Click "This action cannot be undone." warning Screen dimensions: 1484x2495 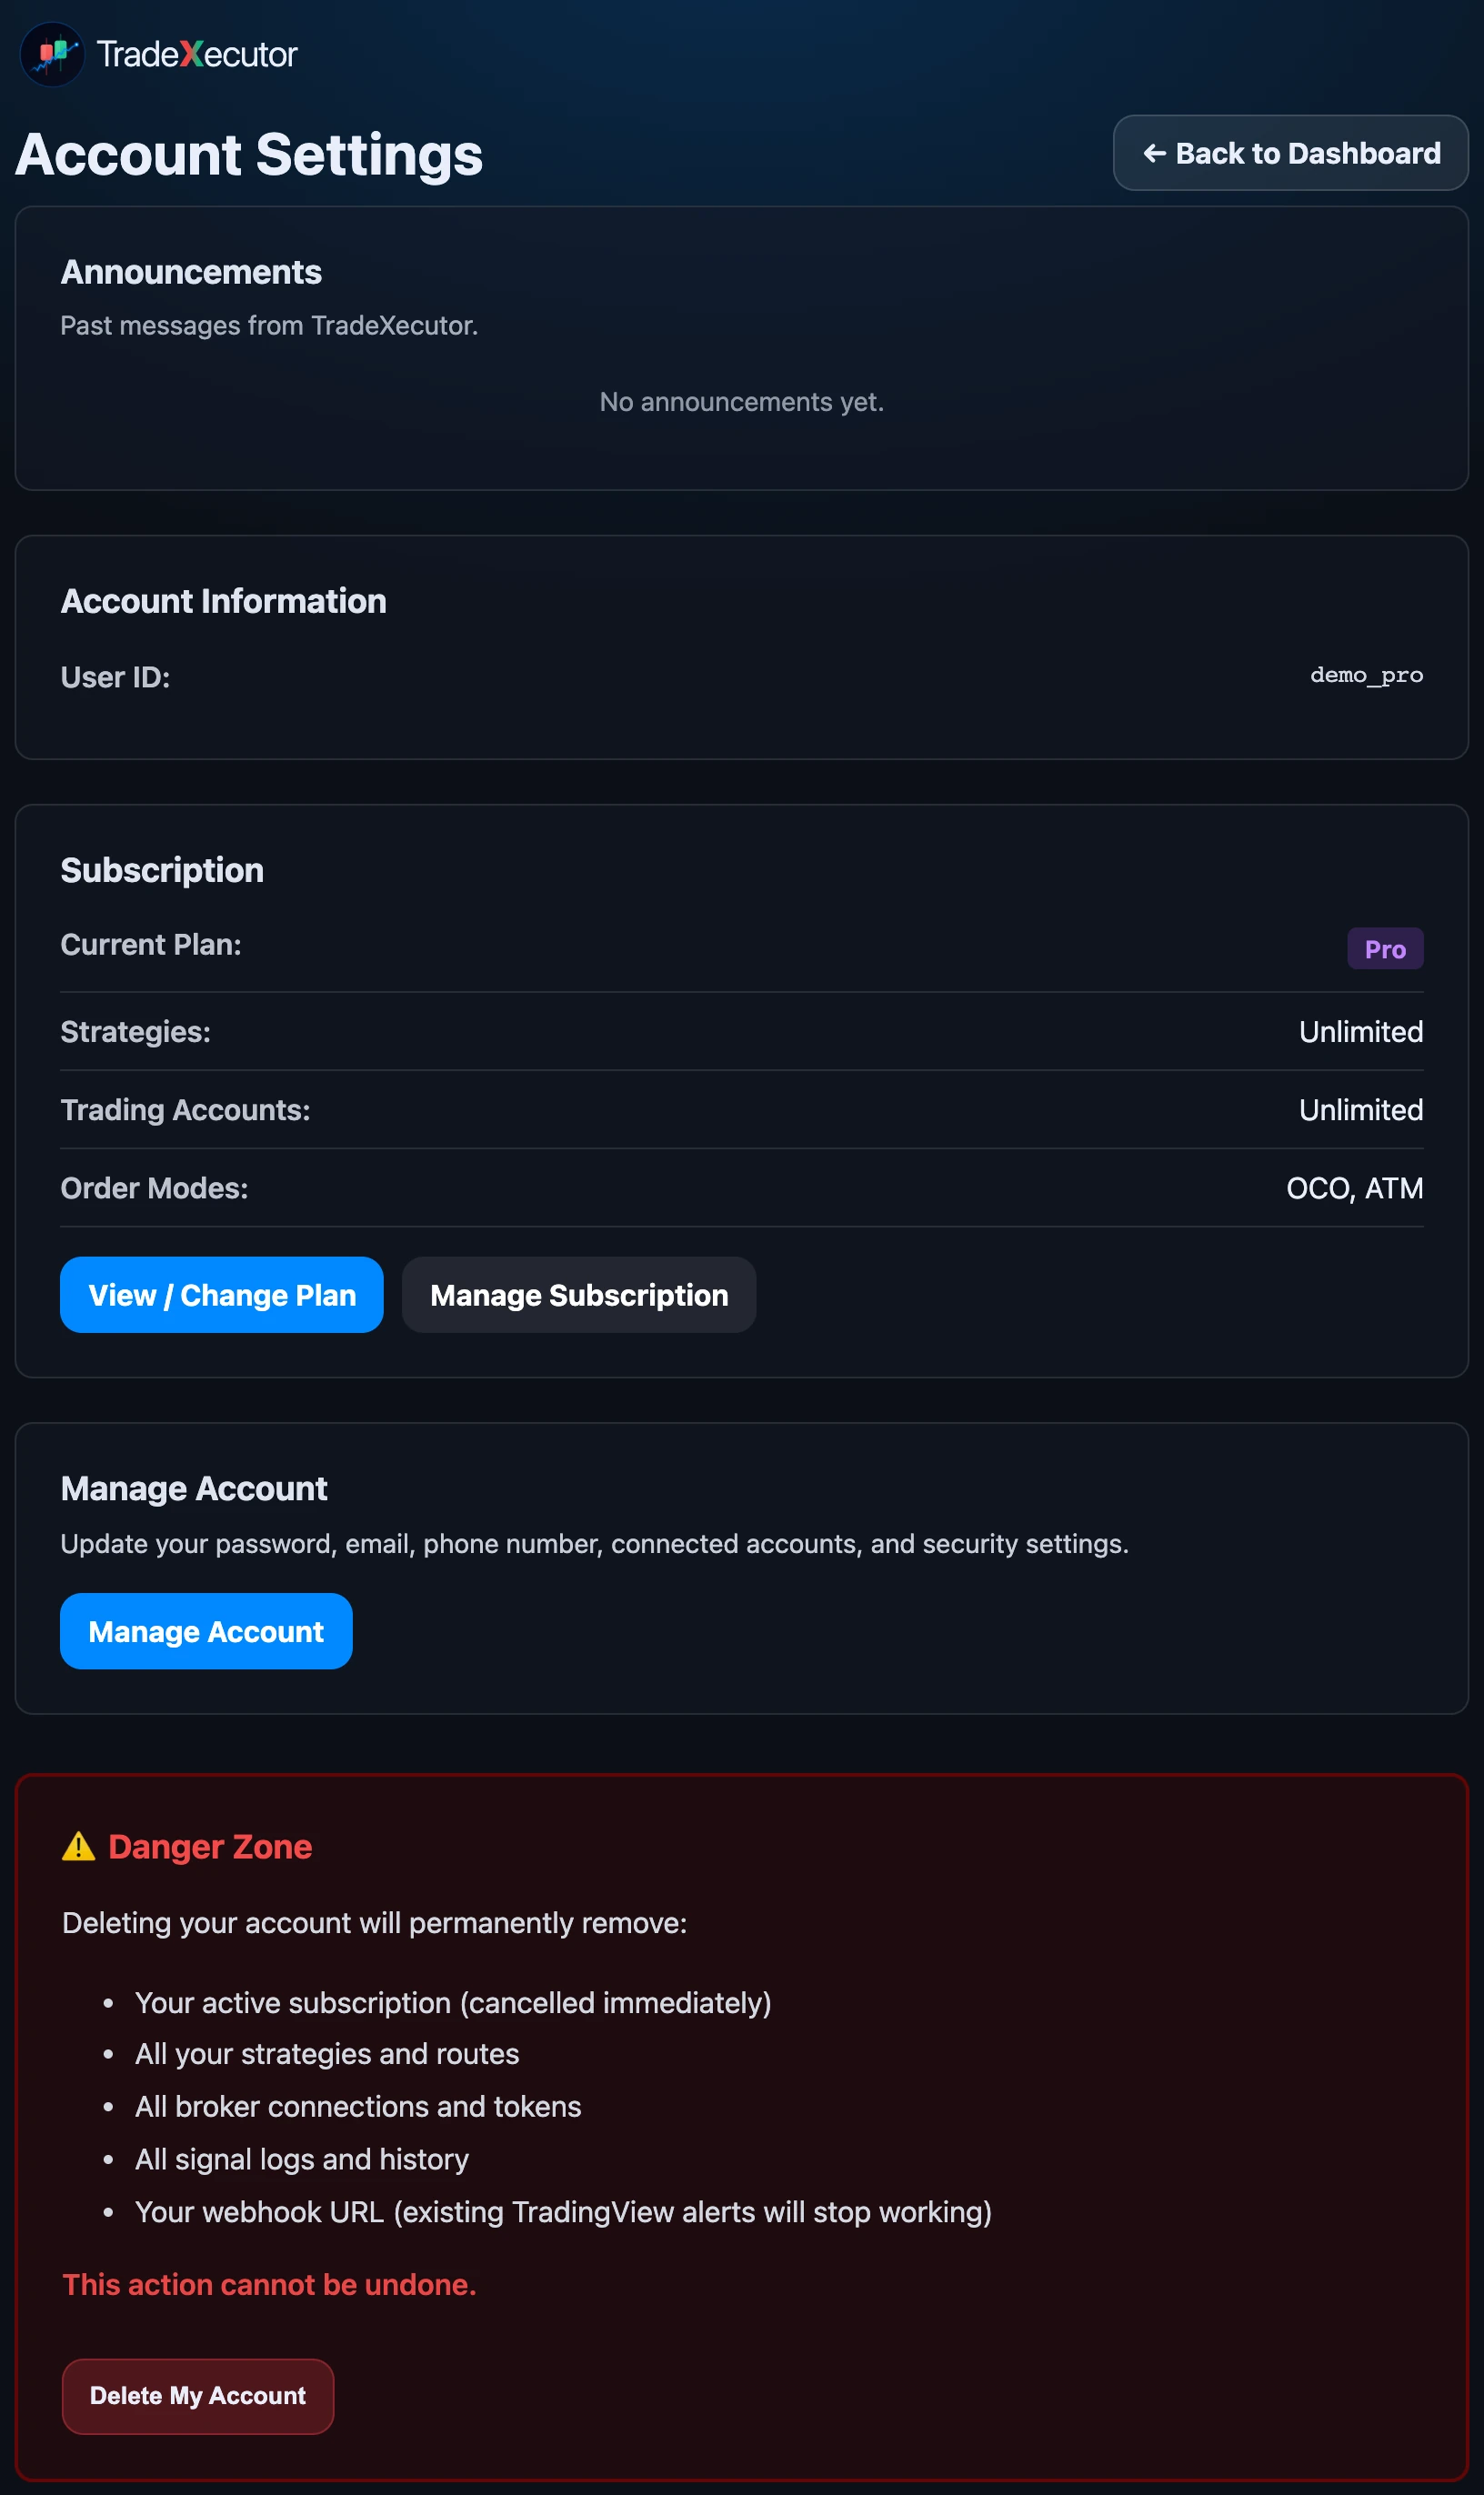(269, 2285)
